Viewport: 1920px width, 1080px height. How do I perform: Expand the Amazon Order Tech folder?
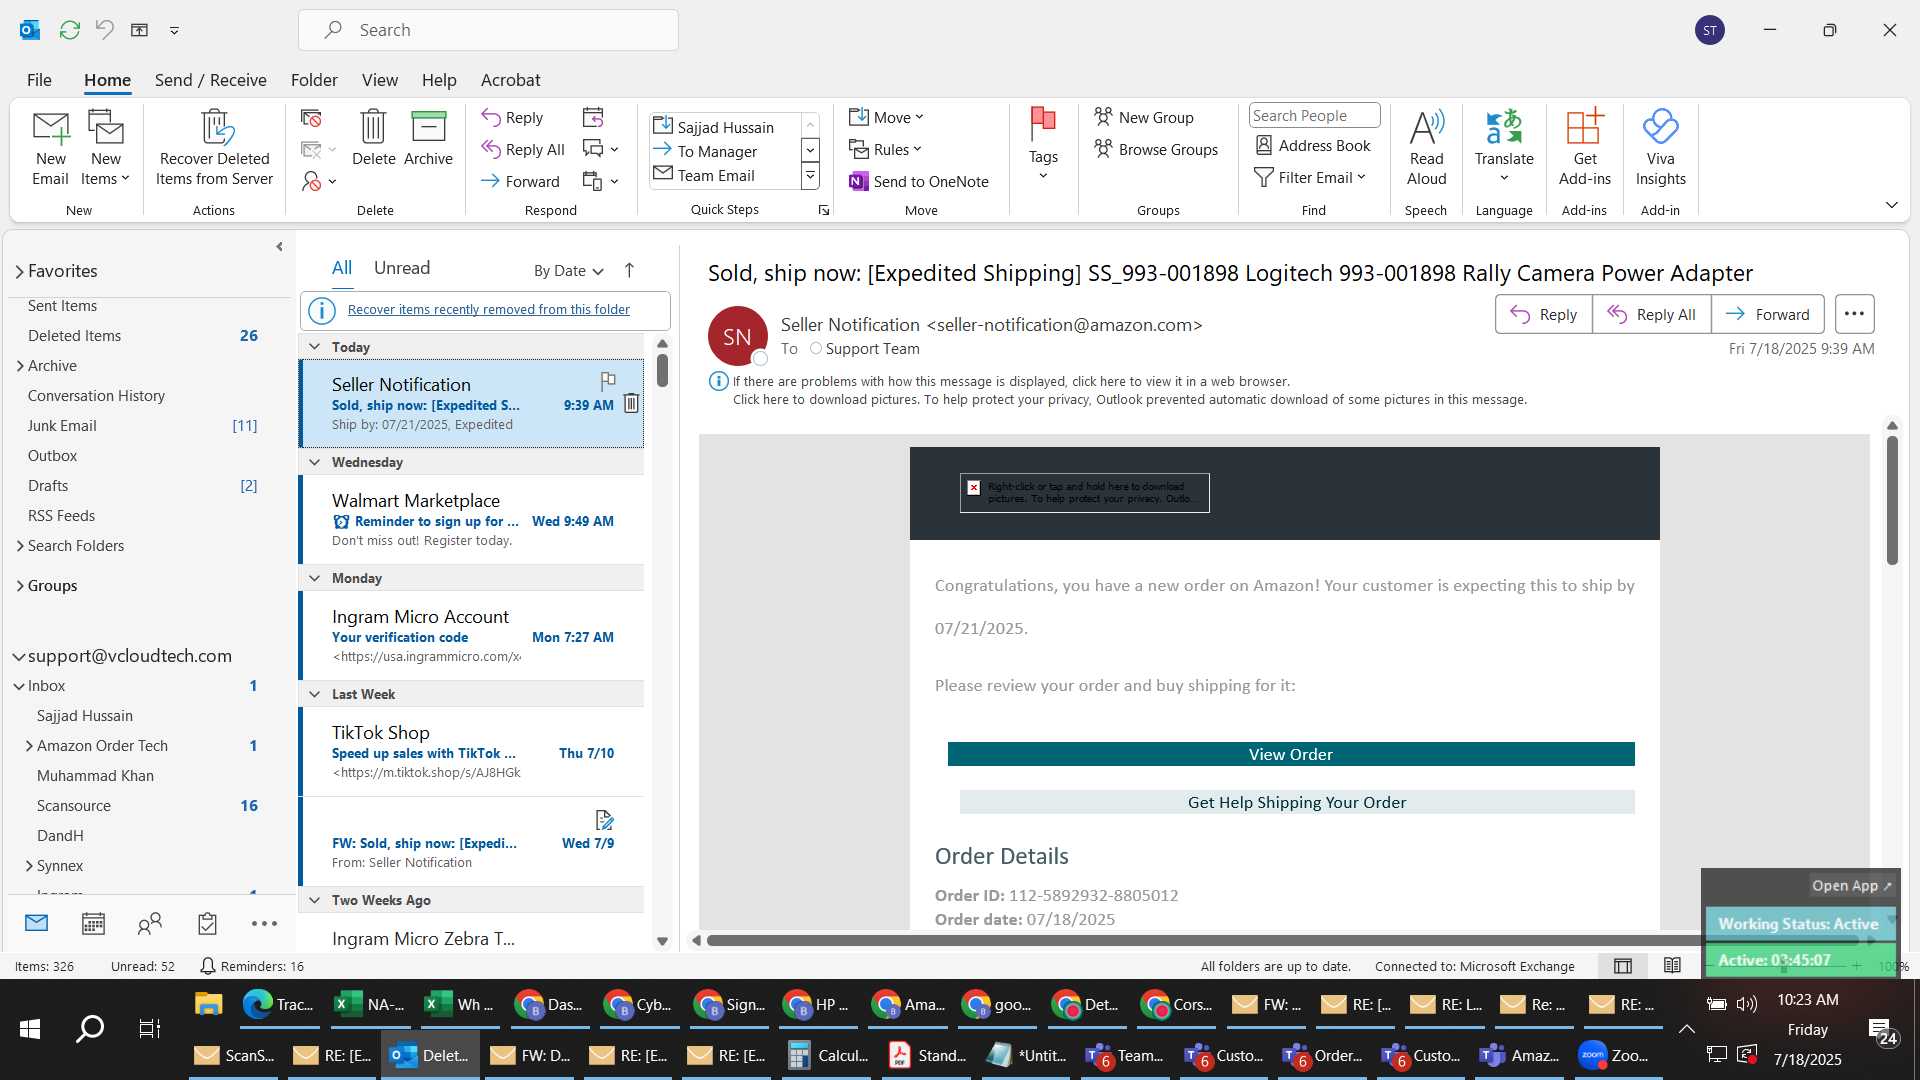tap(29, 746)
